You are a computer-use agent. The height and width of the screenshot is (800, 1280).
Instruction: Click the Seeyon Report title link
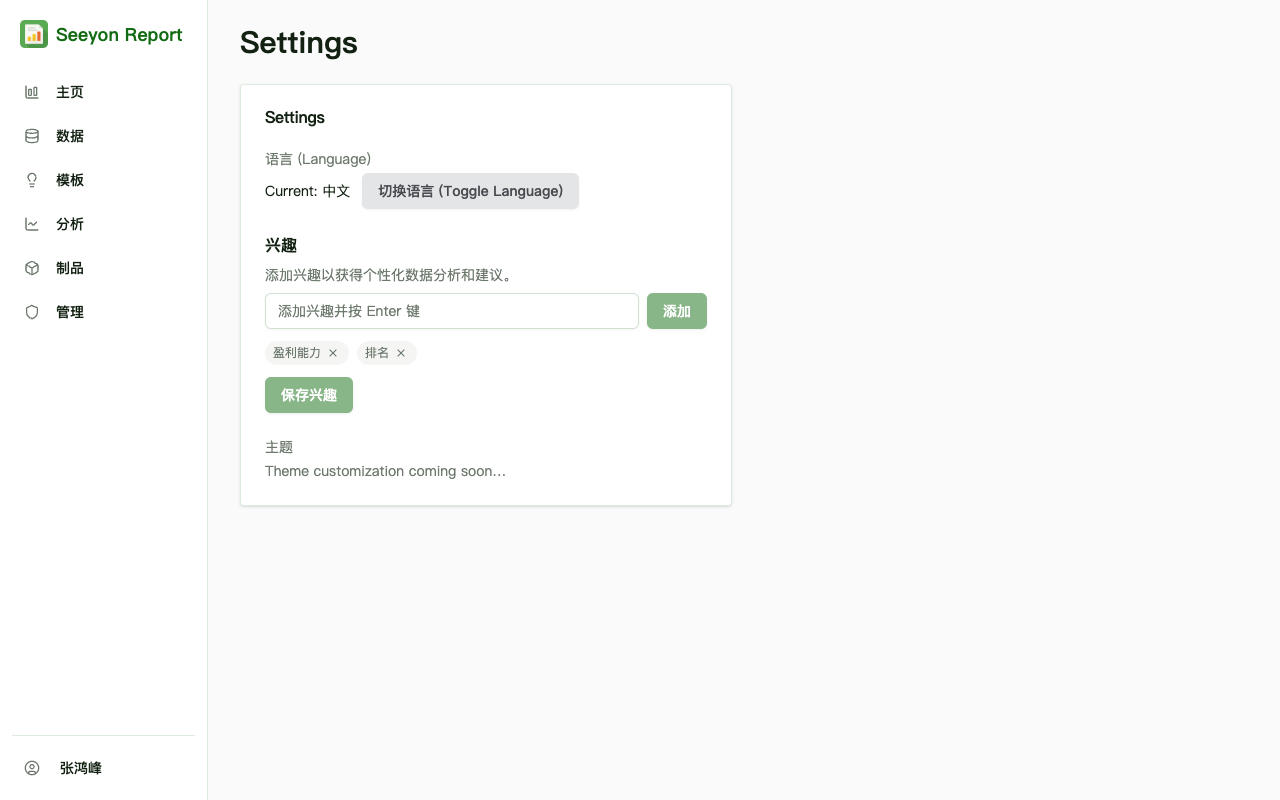click(119, 35)
